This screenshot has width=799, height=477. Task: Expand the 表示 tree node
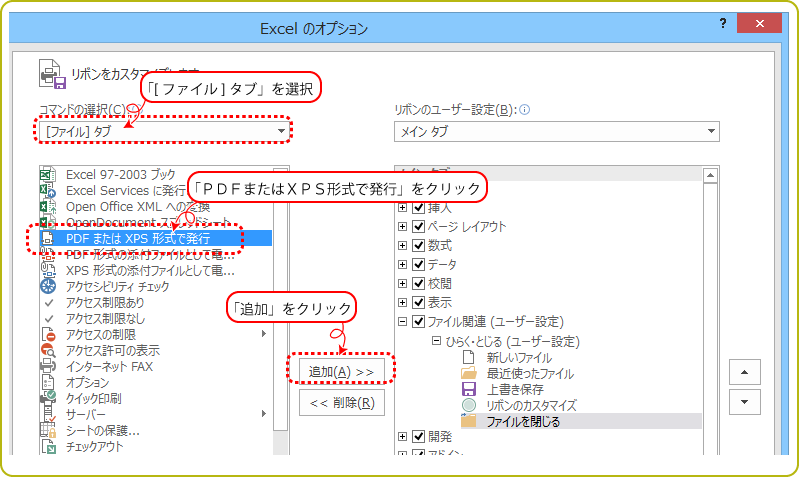[x=403, y=303]
